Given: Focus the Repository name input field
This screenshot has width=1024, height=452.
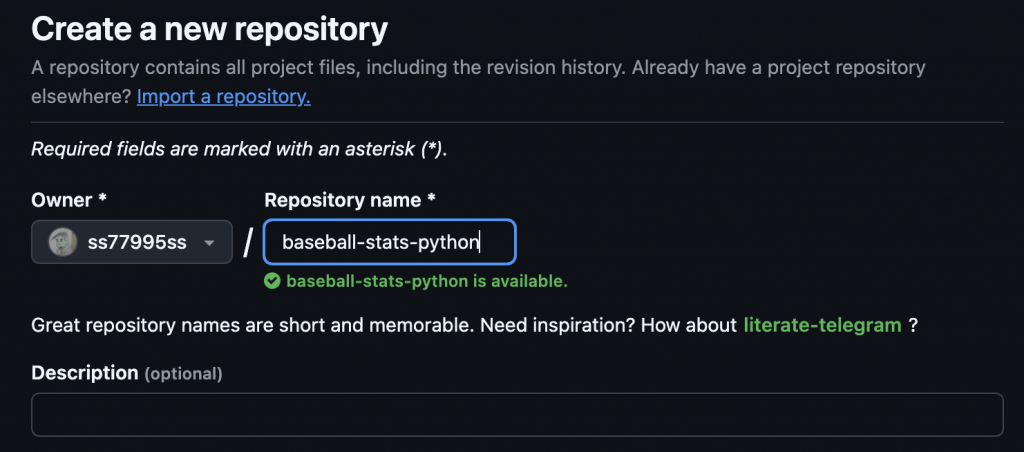Looking at the screenshot, I should click(389, 243).
